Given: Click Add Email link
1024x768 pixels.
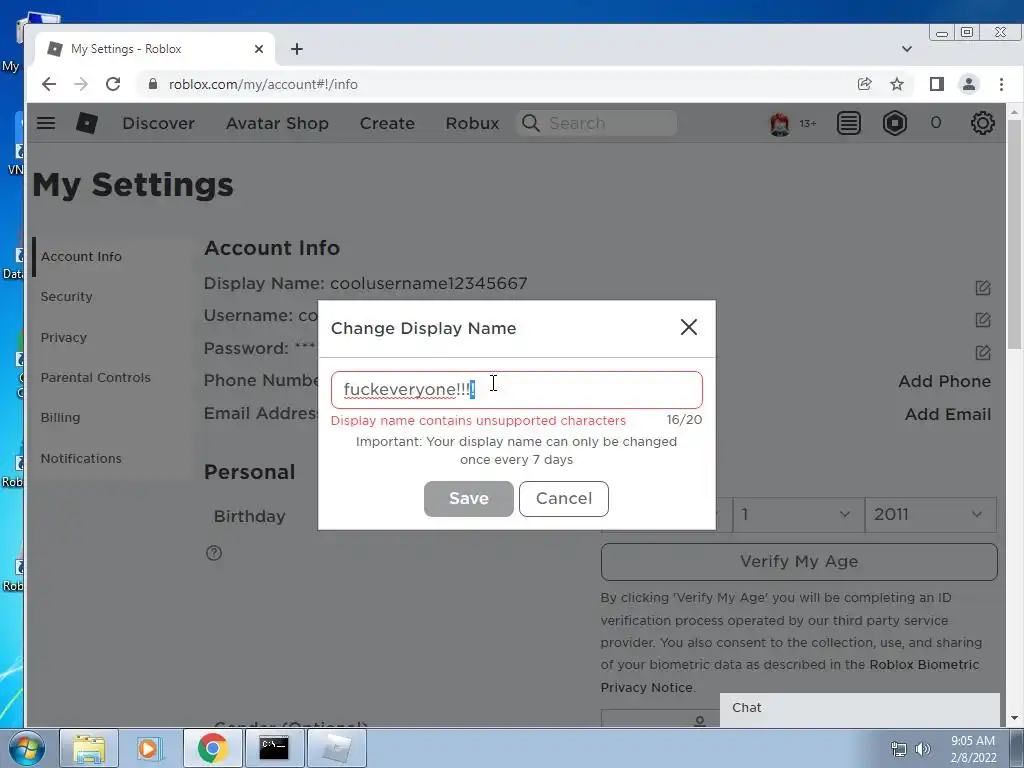Looking at the screenshot, I should click(x=948, y=414).
